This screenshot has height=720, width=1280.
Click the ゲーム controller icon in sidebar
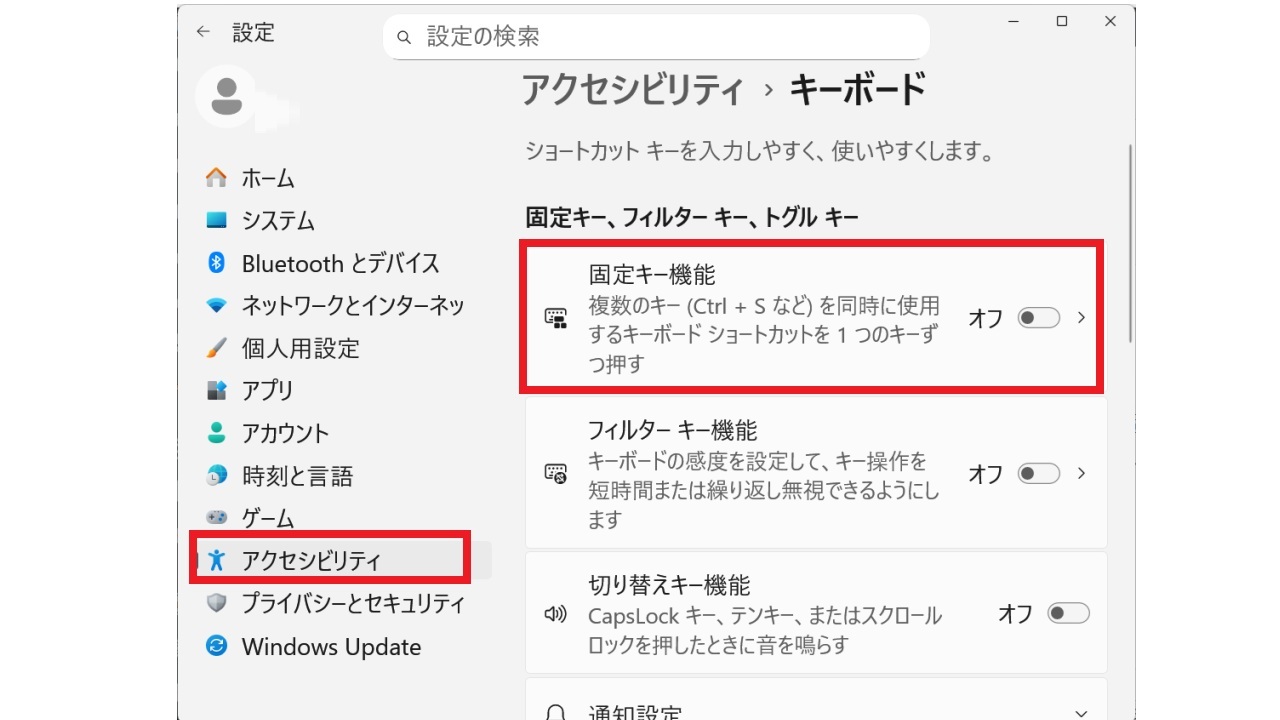pyautogui.click(x=216, y=518)
